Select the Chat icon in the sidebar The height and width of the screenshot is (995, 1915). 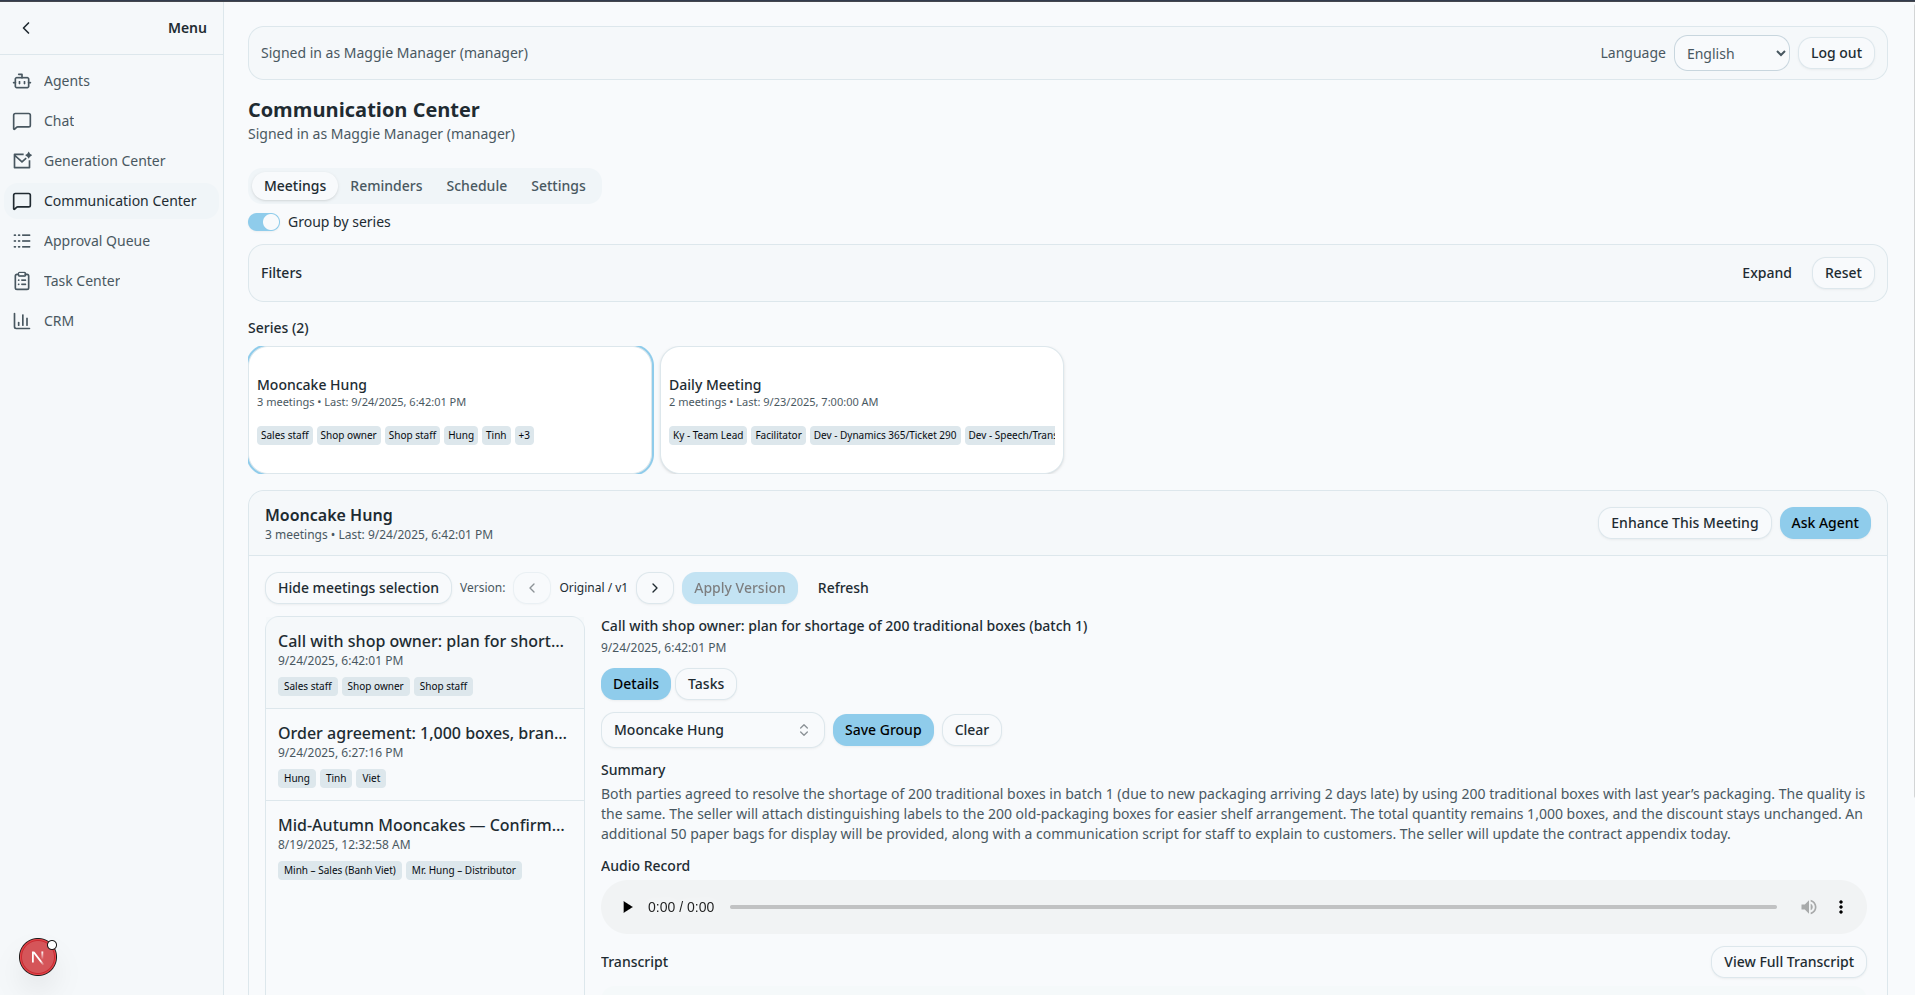[x=22, y=120]
